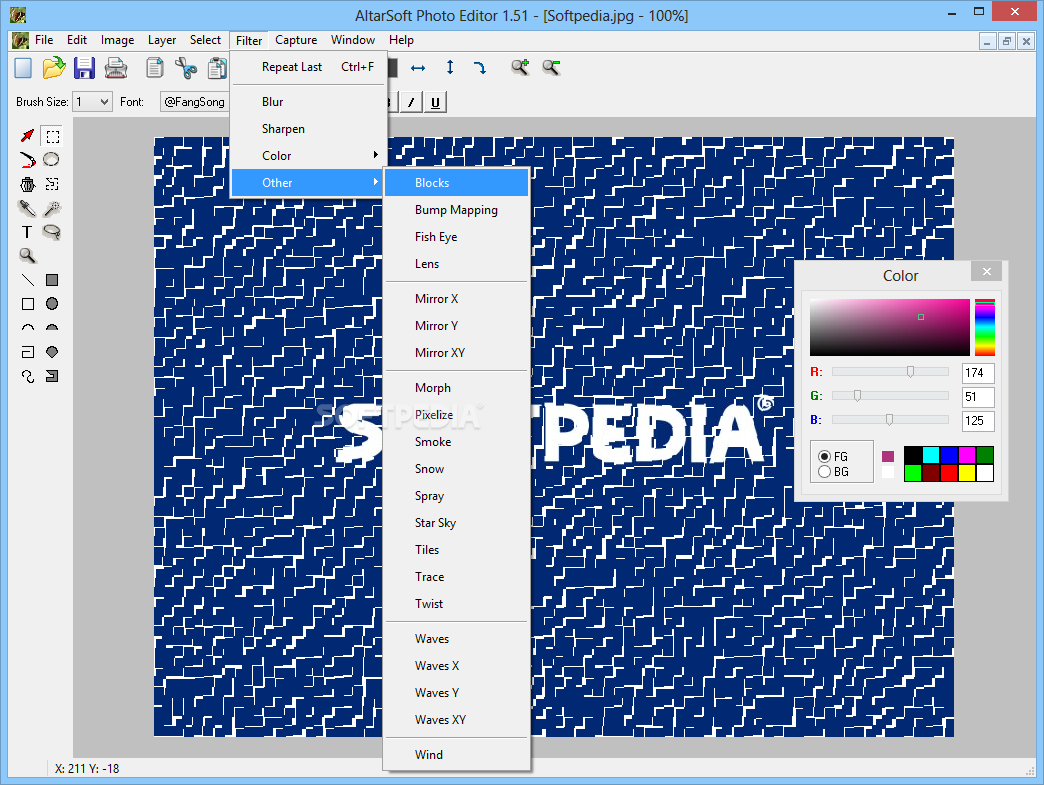Click the Copy document toolbar icon
Image resolution: width=1044 pixels, height=785 pixels.
(x=154, y=68)
